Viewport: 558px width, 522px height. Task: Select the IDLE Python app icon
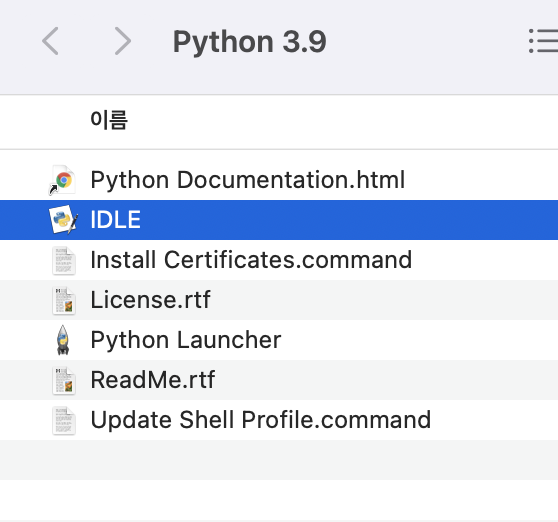(x=63, y=220)
